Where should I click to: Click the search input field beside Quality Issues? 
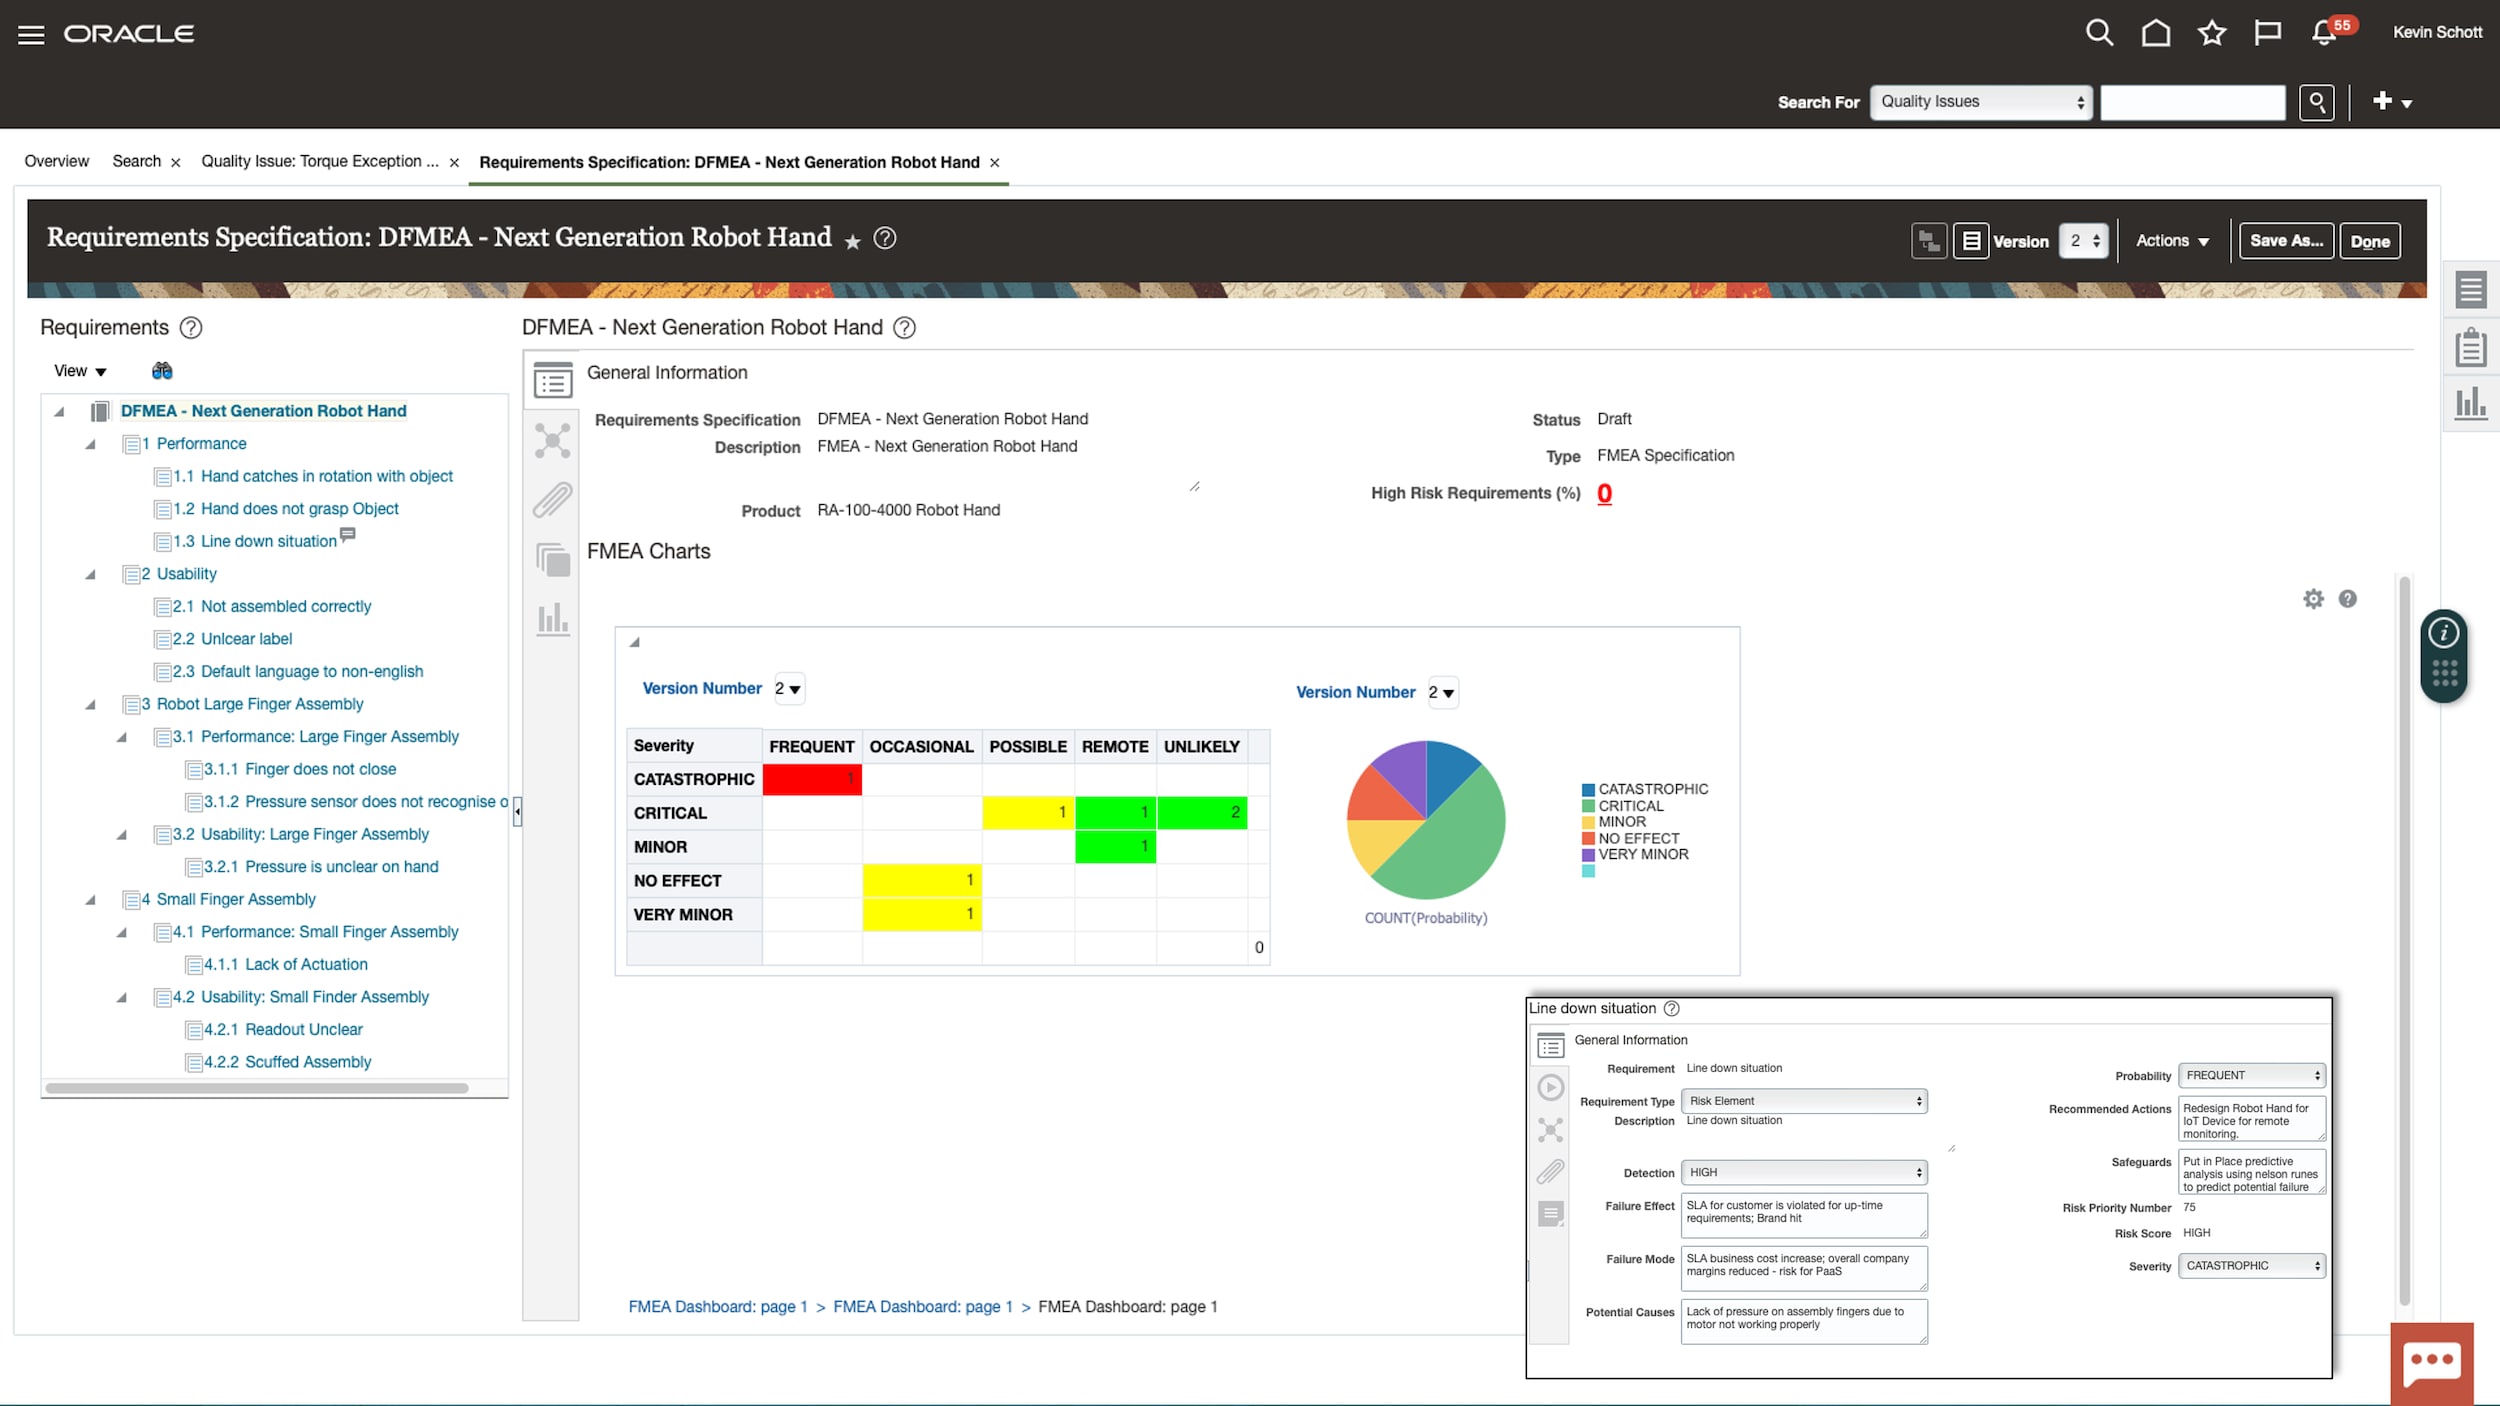[x=2192, y=102]
